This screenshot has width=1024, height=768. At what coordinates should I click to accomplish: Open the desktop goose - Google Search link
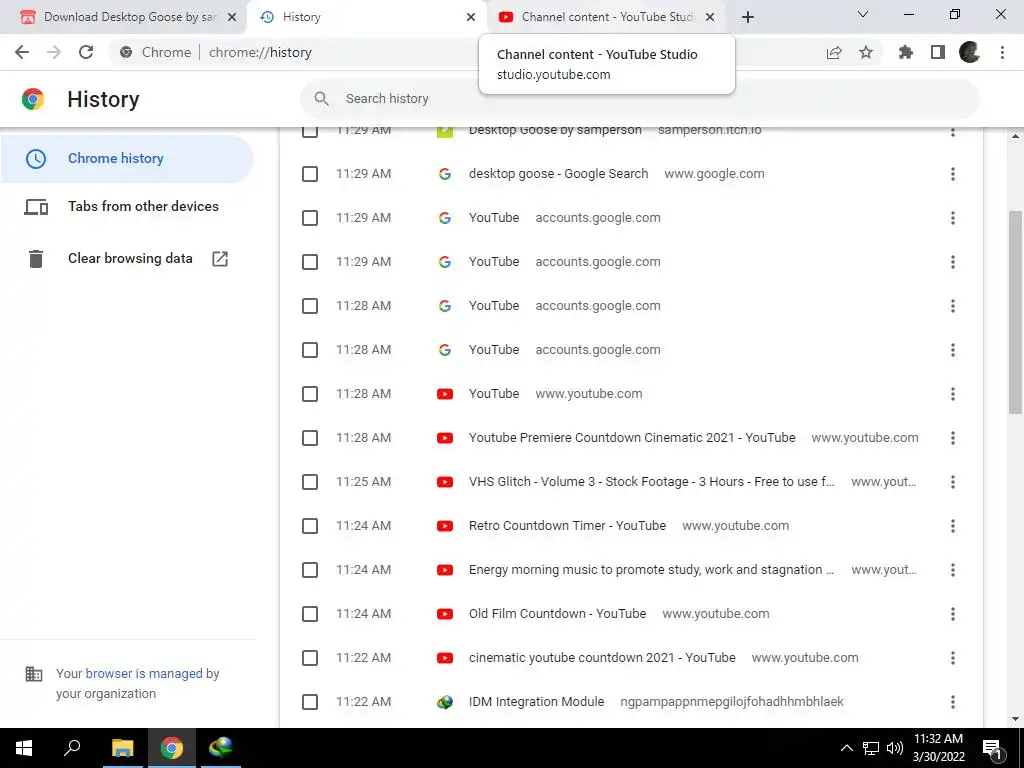[558, 174]
